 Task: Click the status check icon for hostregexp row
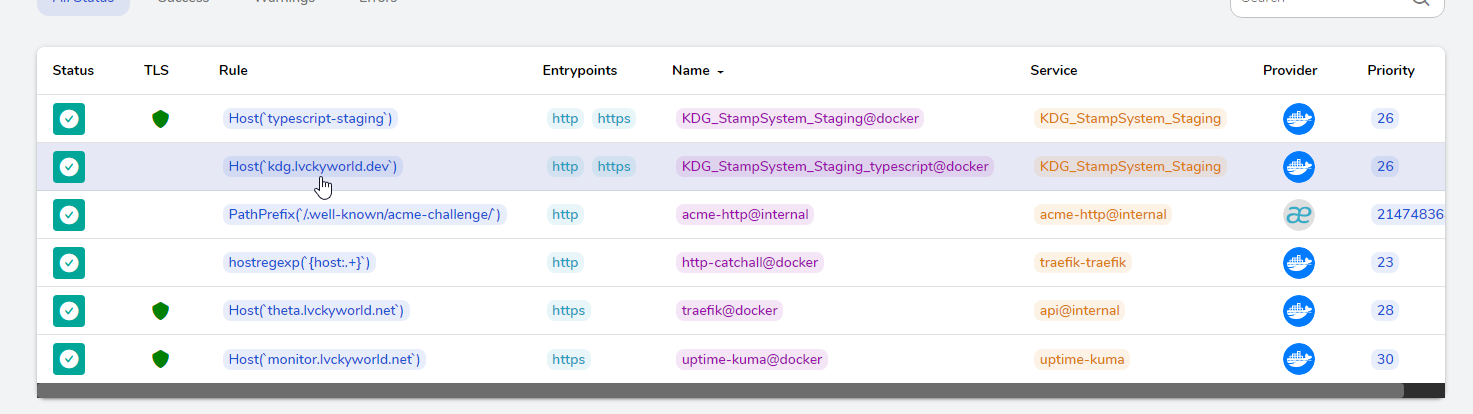tap(69, 263)
